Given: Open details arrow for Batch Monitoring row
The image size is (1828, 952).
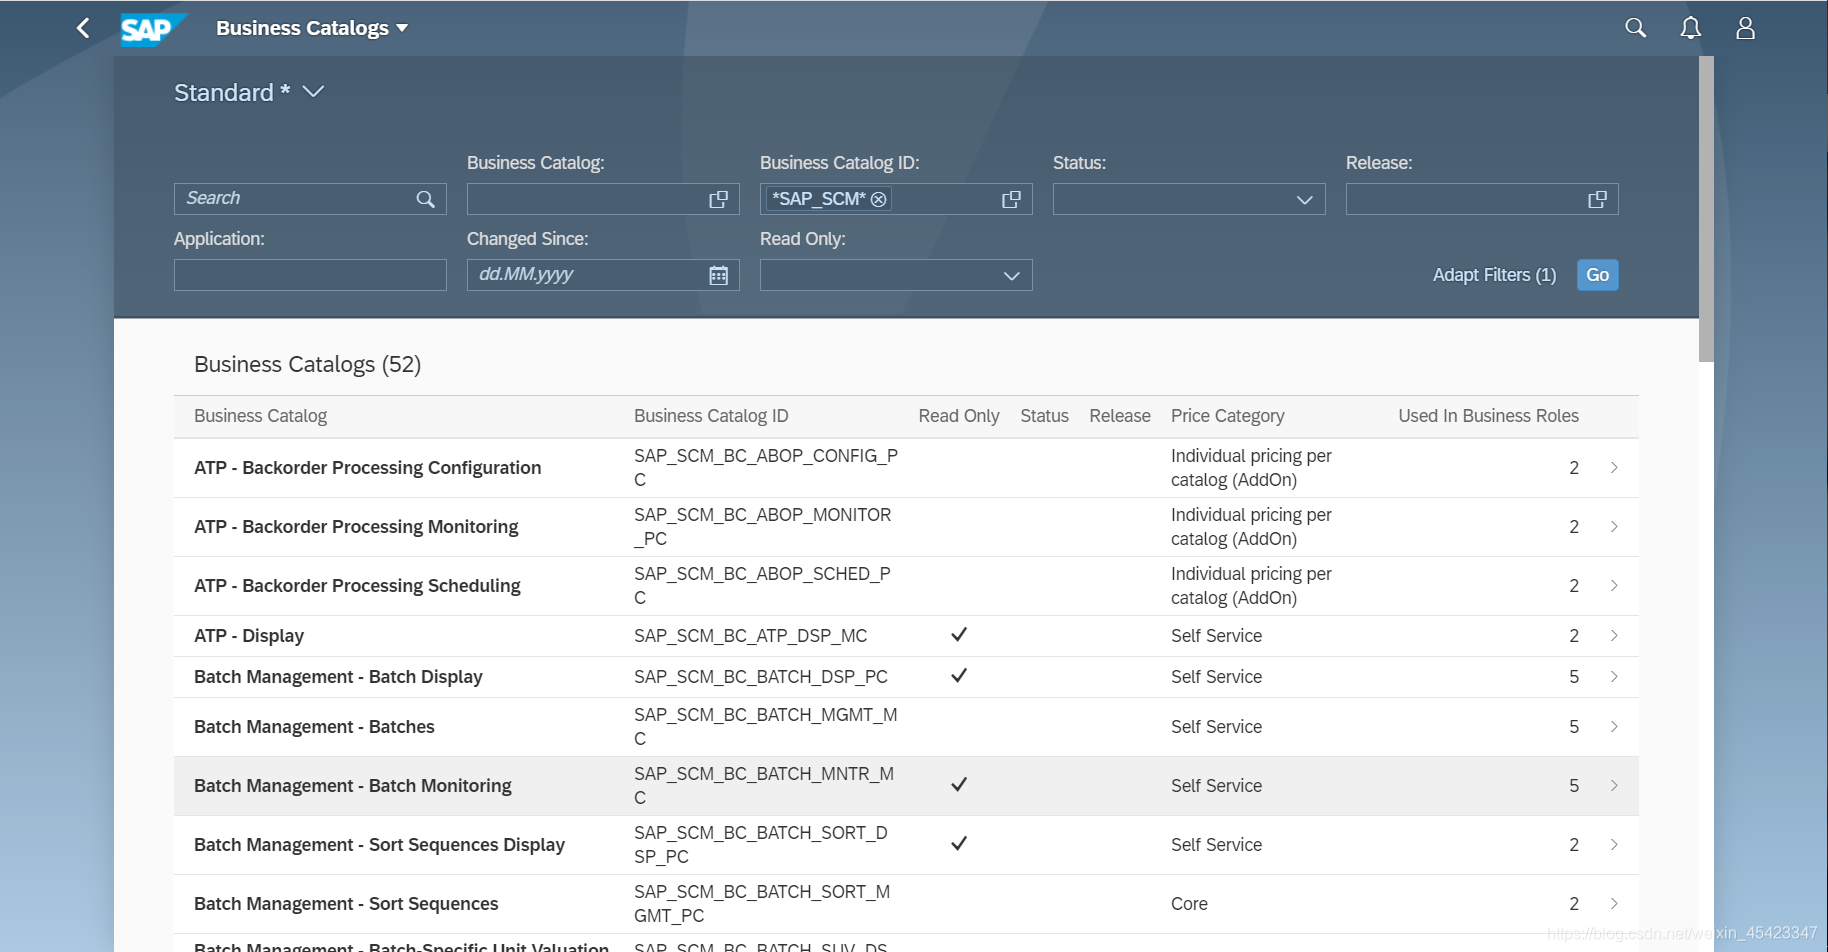Looking at the screenshot, I should click(1614, 786).
